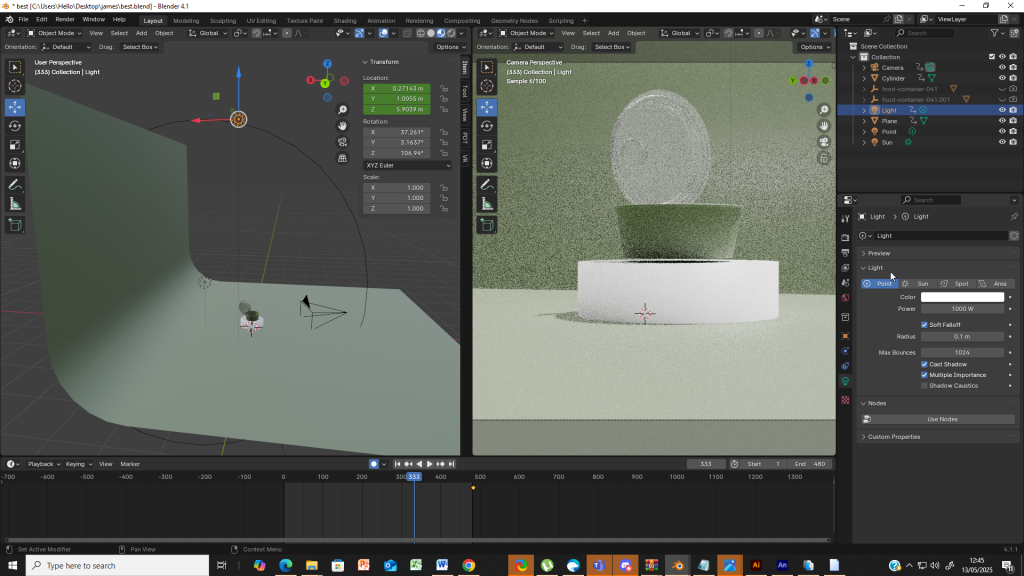Enable the Shadow Caustics checkbox
1024x576 pixels.
tap(924, 385)
